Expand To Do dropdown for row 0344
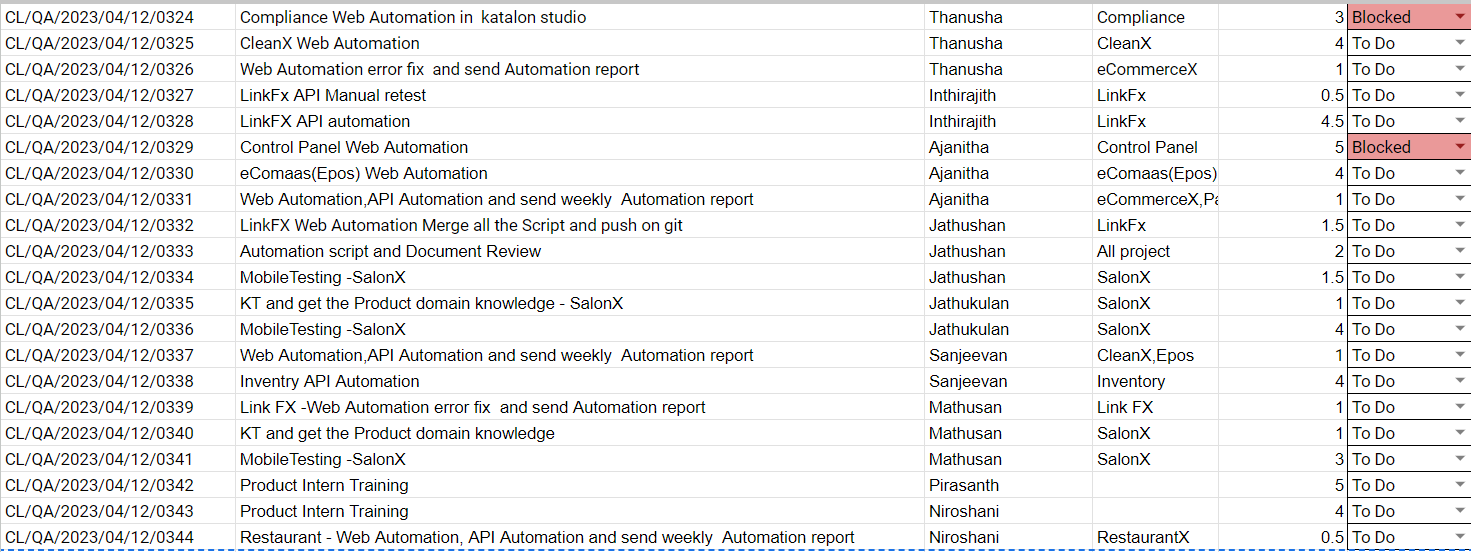Screen dimensions: 1471x552 click(1460, 537)
